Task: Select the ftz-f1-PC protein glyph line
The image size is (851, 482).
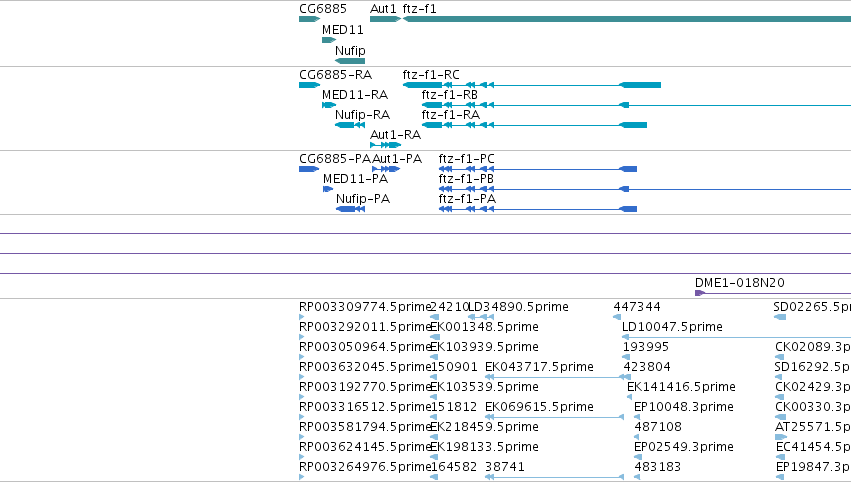Action: click(x=537, y=169)
